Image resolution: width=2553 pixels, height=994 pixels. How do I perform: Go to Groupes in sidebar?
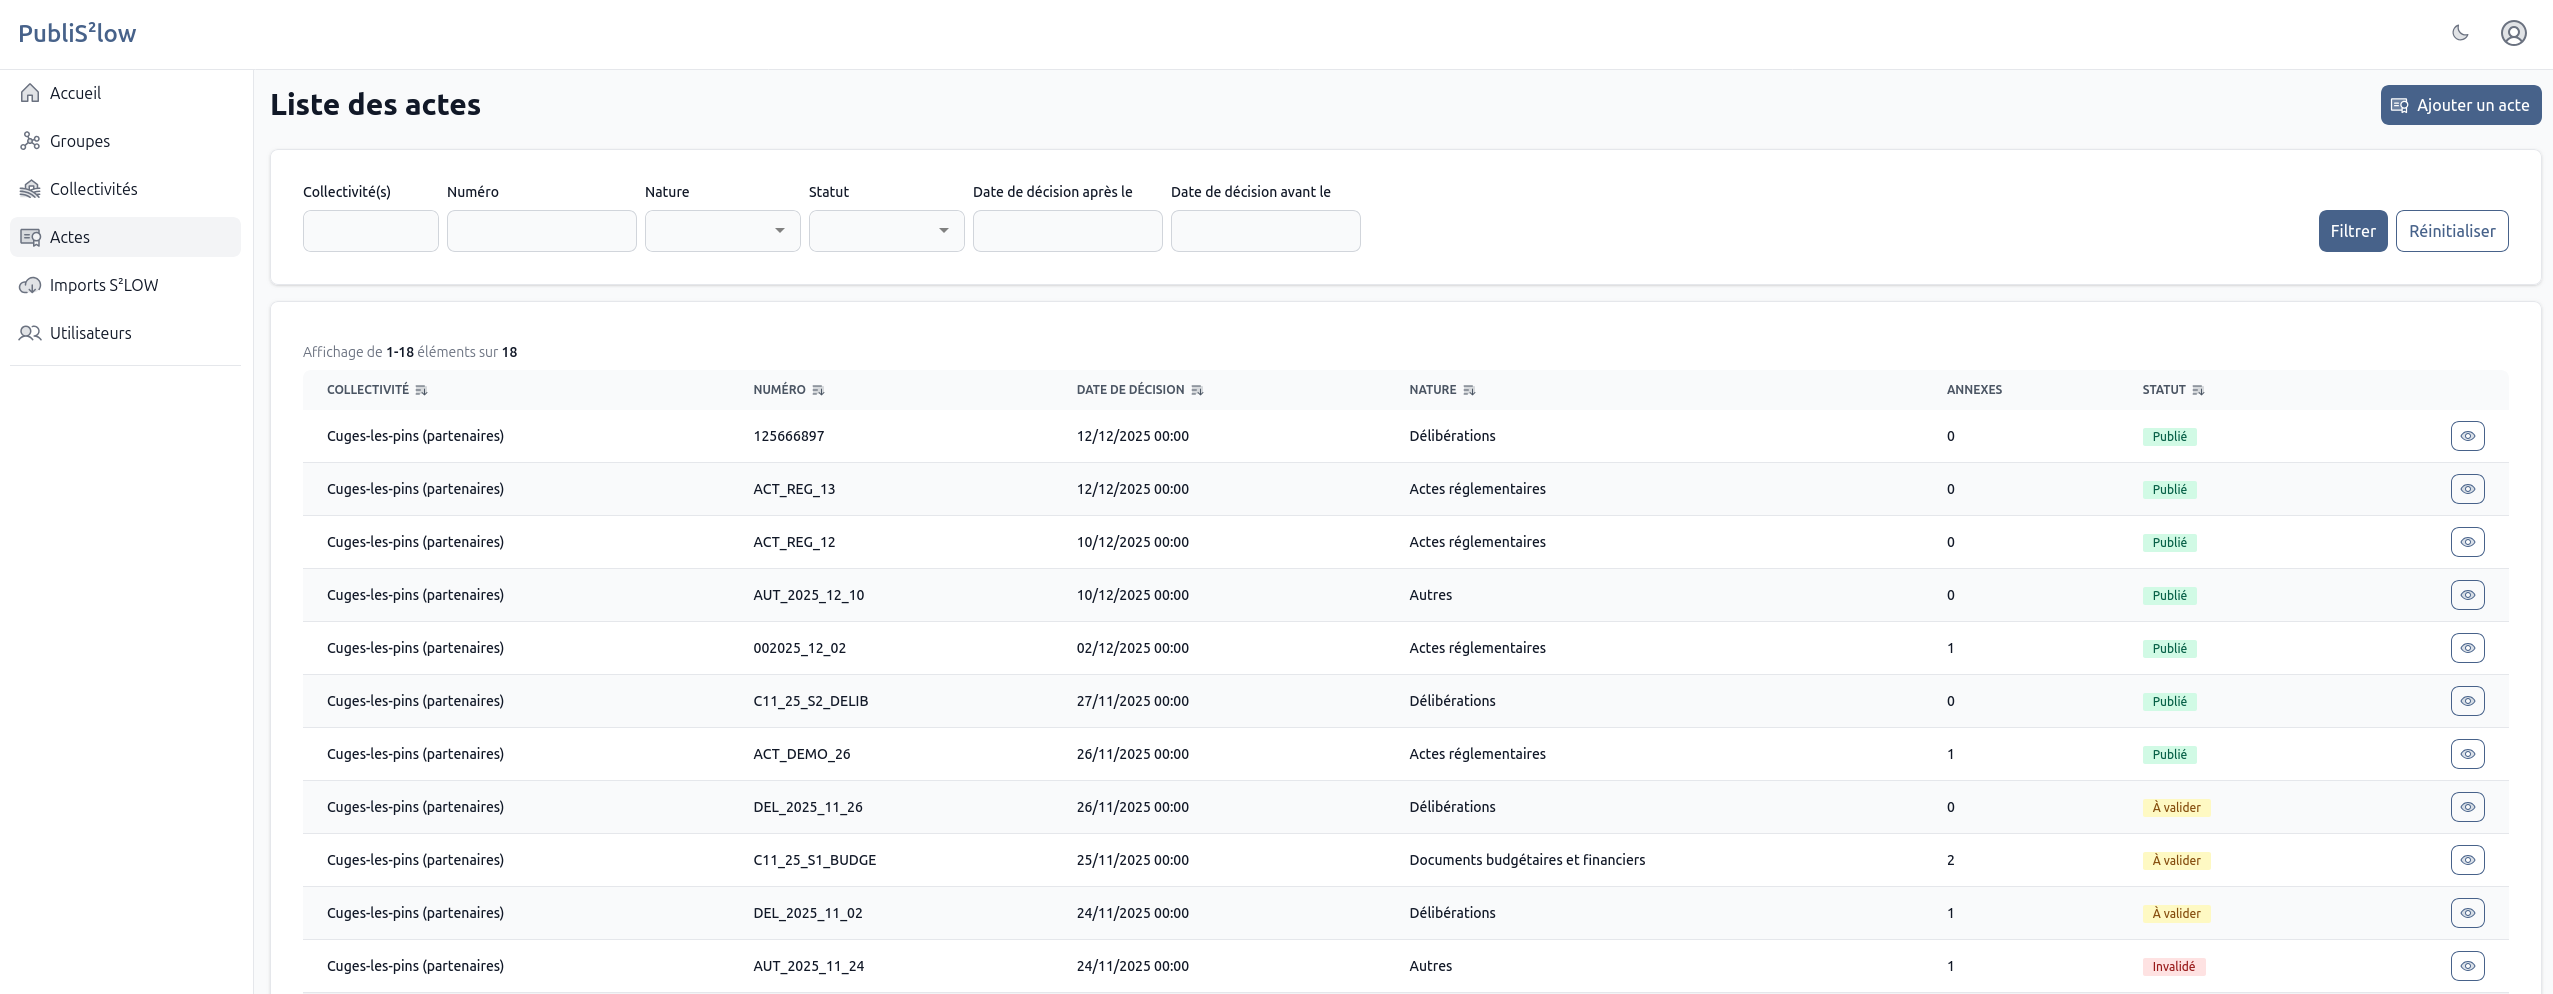tap(80, 141)
